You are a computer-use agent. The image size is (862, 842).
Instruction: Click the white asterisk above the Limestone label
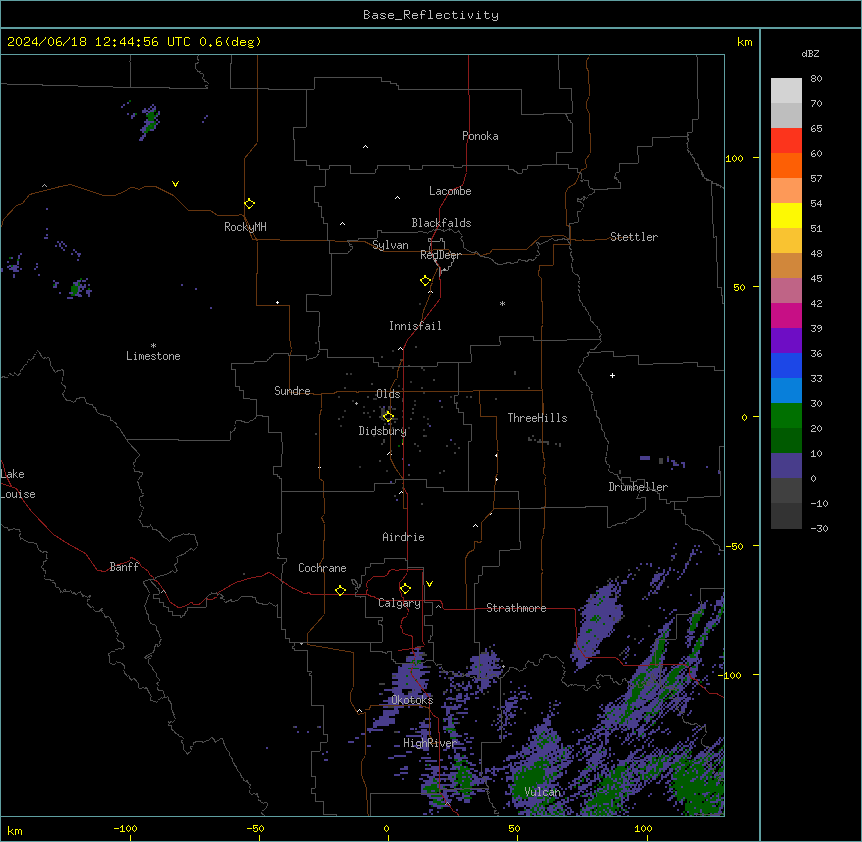pos(153,345)
